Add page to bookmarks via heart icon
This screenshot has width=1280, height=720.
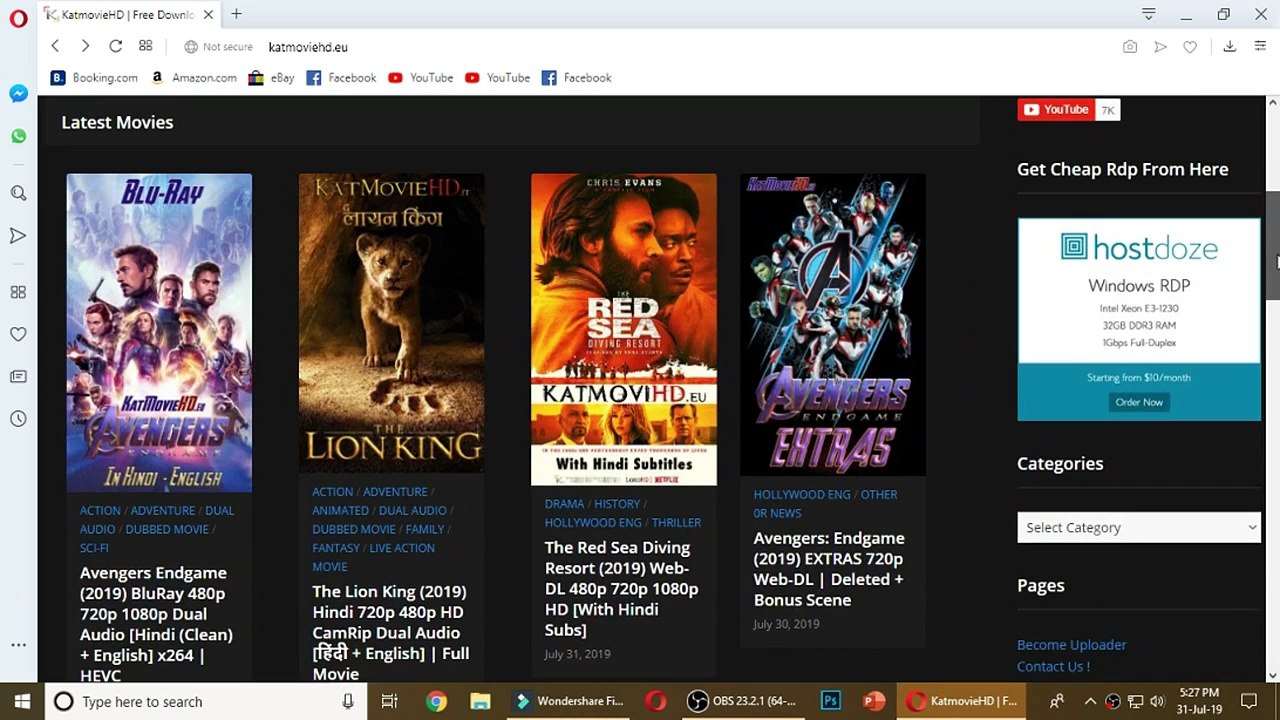point(1190,47)
